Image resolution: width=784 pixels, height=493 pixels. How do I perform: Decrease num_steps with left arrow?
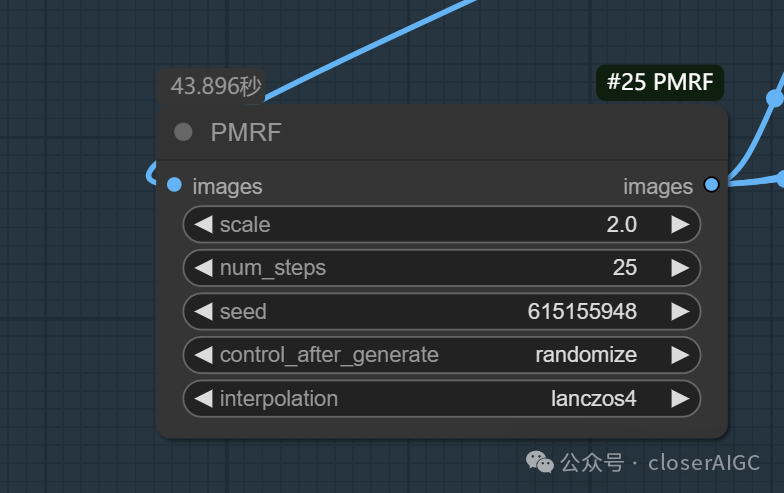pyautogui.click(x=204, y=268)
